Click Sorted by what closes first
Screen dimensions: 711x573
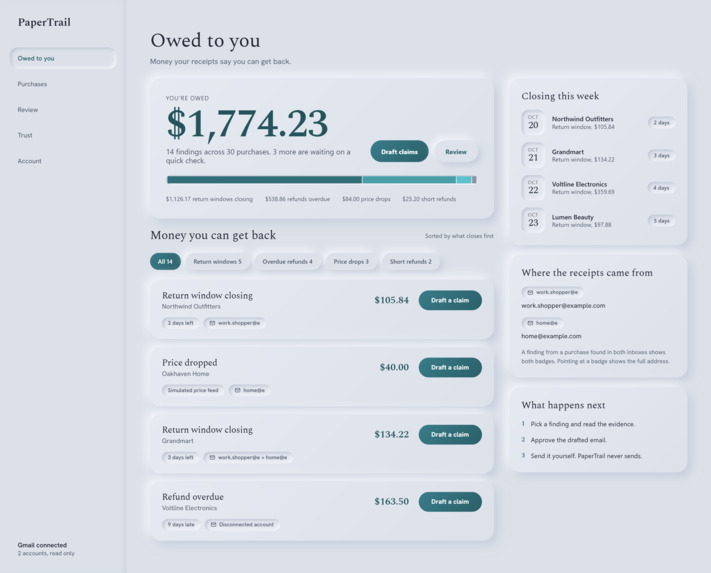[x=459, y=236]
